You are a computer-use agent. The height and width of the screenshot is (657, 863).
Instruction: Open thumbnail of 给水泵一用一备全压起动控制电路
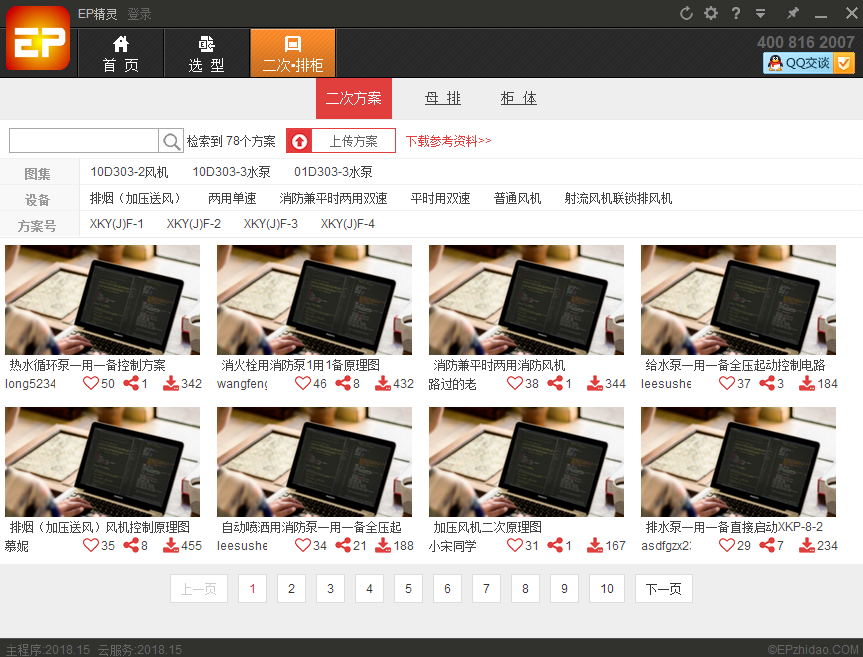738,300
